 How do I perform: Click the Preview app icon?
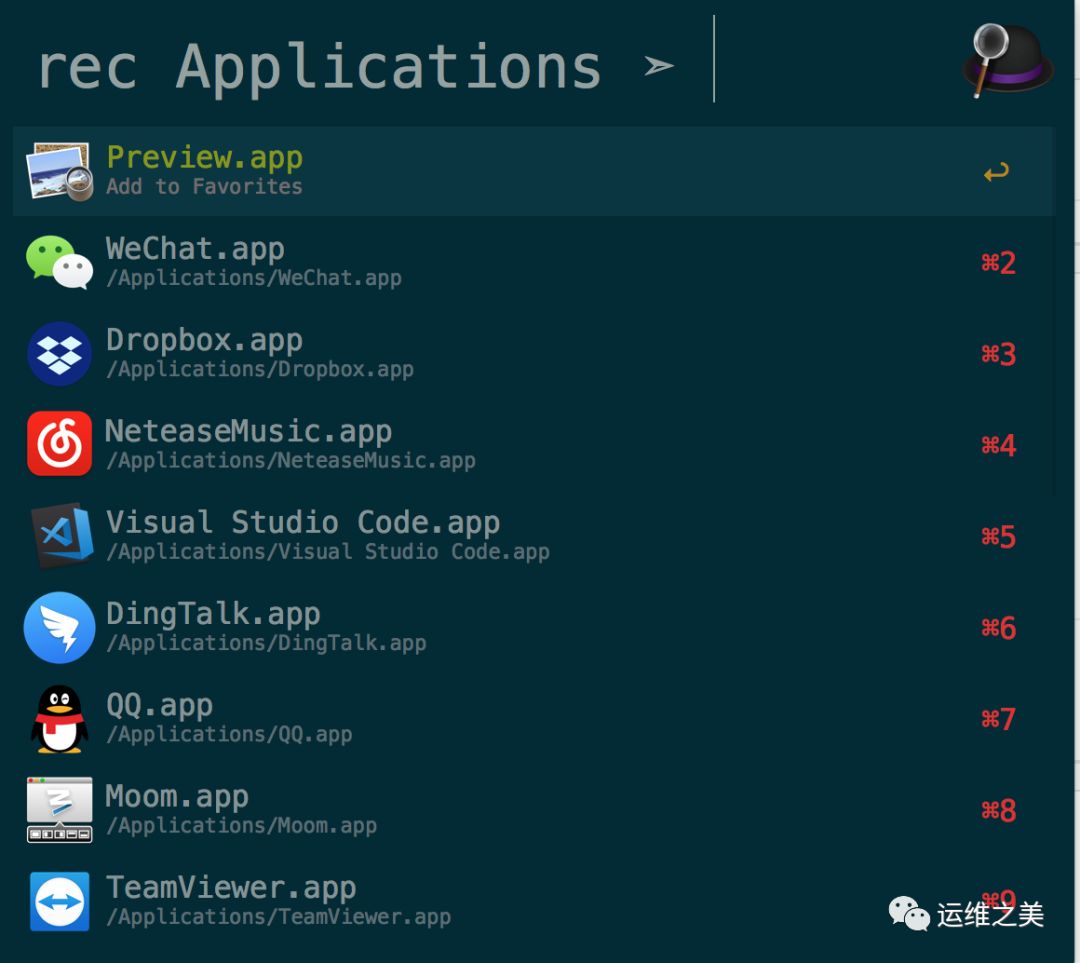point(59,171)
